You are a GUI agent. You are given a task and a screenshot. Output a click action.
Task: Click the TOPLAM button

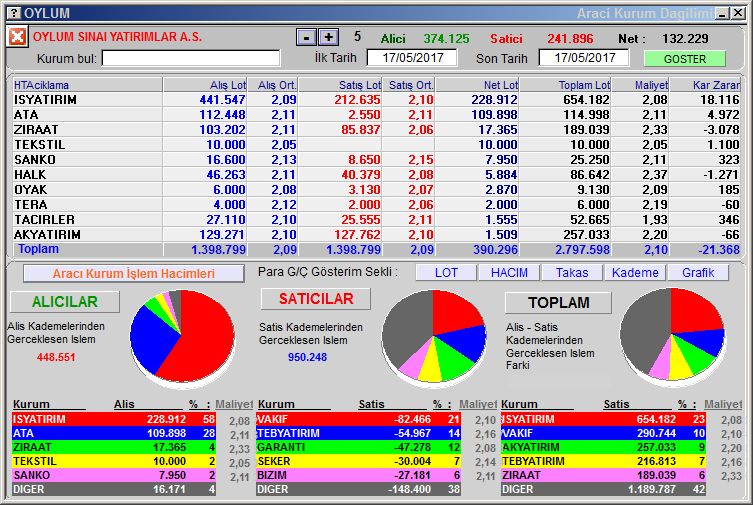tap(559, 302)
